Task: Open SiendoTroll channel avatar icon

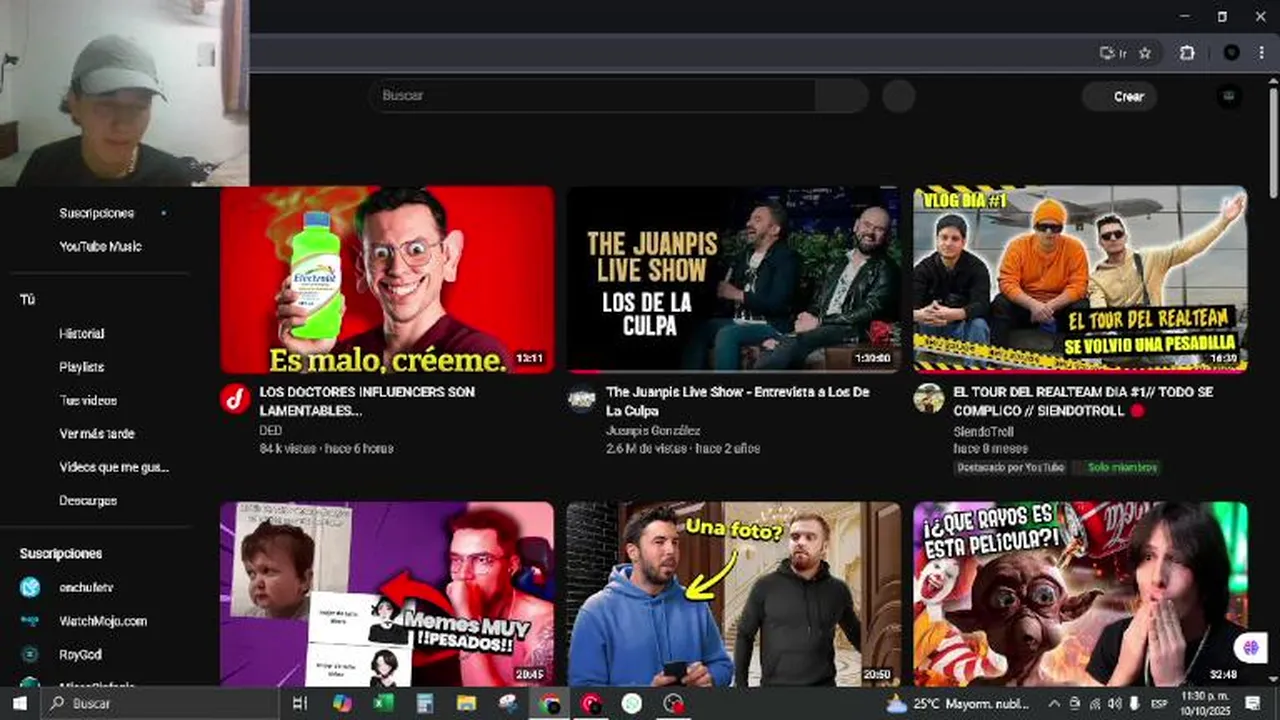Action: coord(929,399)
